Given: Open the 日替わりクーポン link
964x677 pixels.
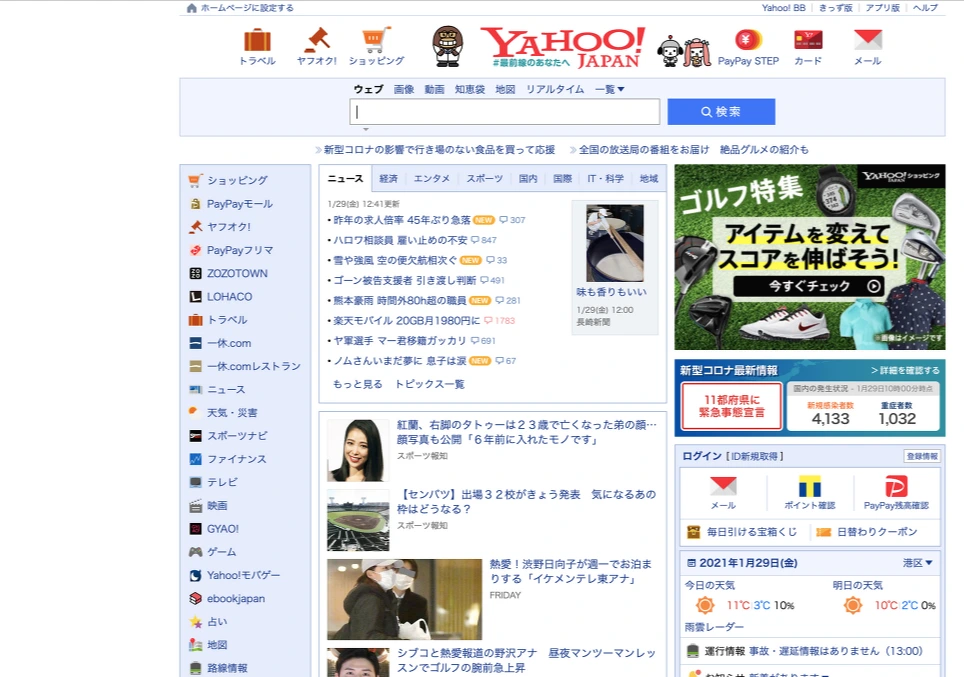Looking at the screenshot, I should [877, 532].
